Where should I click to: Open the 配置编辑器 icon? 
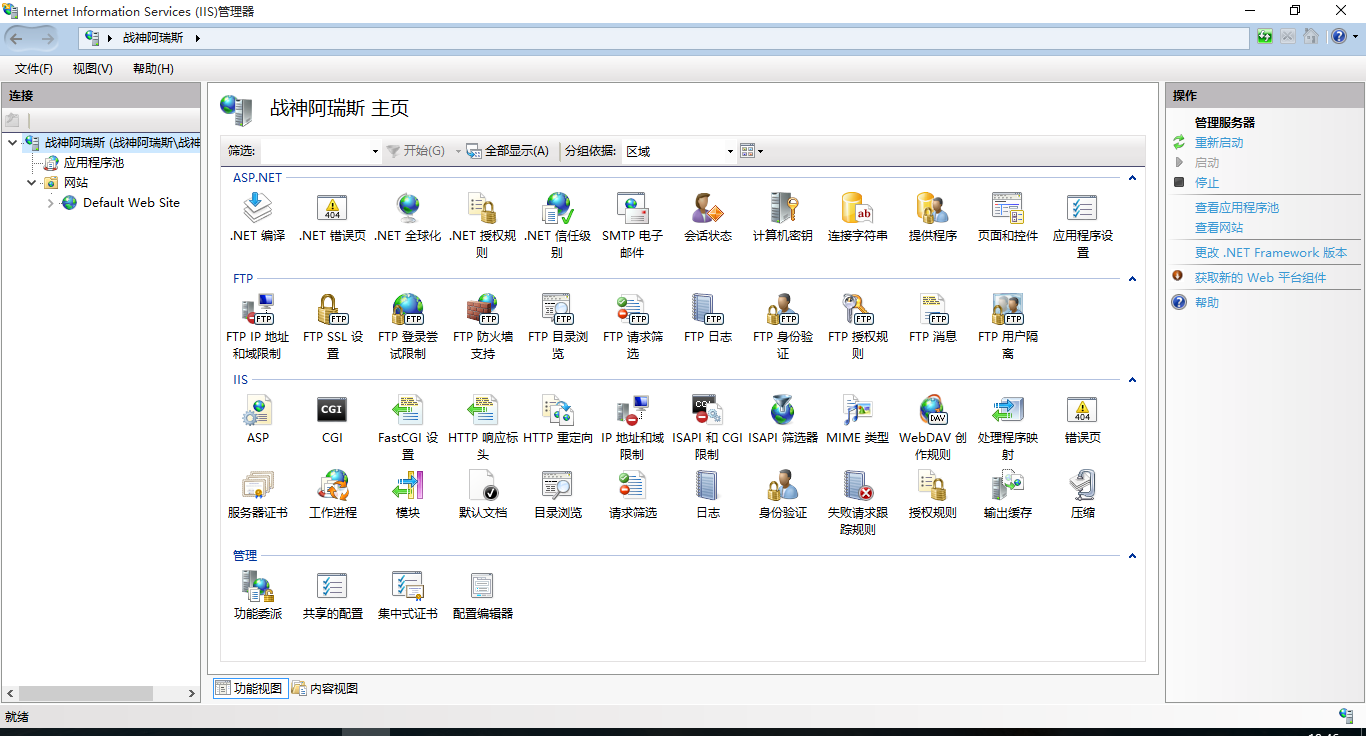[x=483, y=586]
